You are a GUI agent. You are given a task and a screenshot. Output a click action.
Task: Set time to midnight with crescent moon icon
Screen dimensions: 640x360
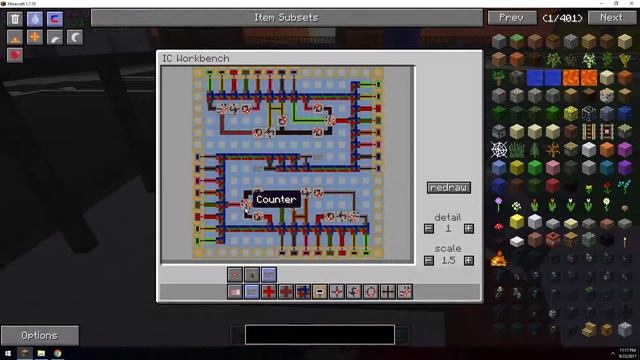[75, 38]
